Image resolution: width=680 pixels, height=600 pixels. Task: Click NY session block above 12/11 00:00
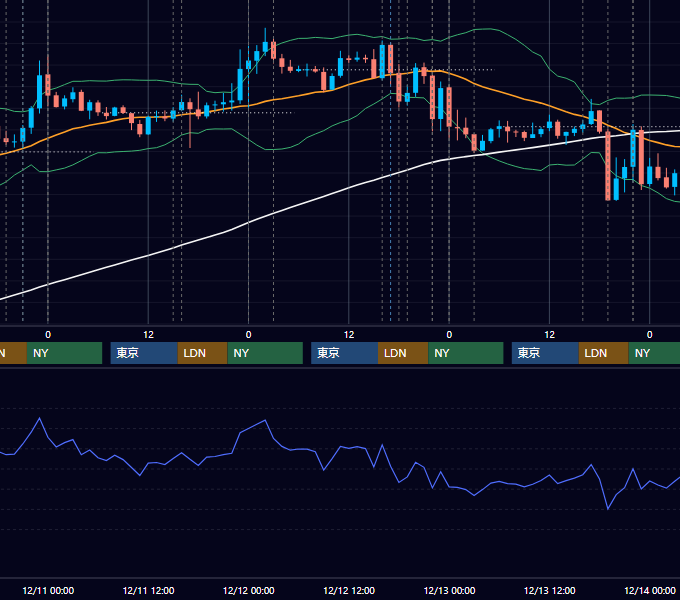64,353
